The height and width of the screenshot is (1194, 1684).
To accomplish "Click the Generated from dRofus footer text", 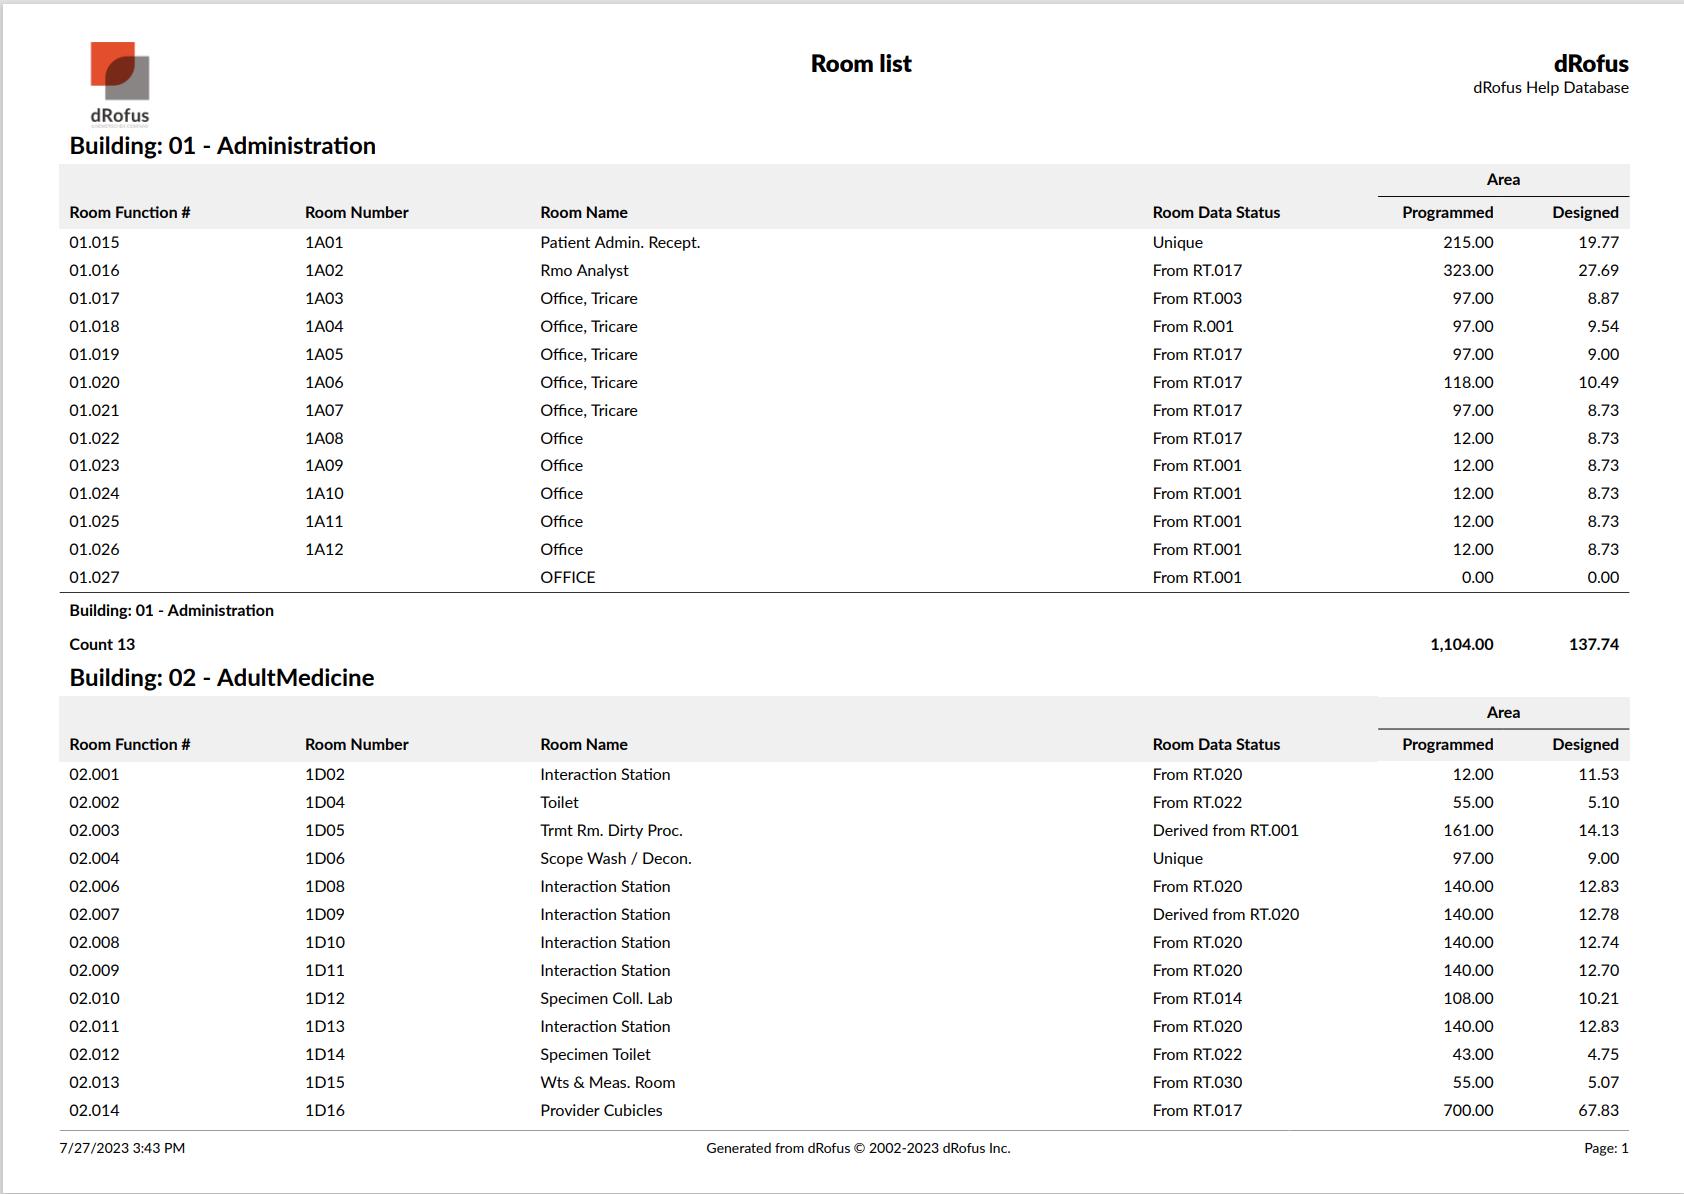I will [858, 1148].
